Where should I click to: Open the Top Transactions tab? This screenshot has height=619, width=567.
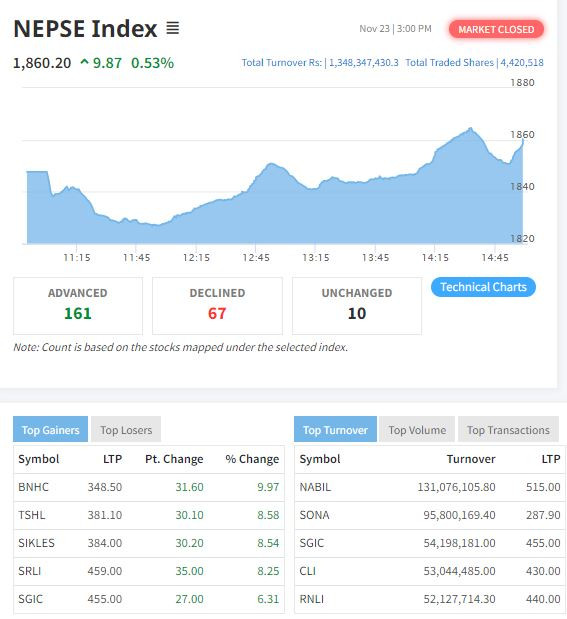(508, 430)
